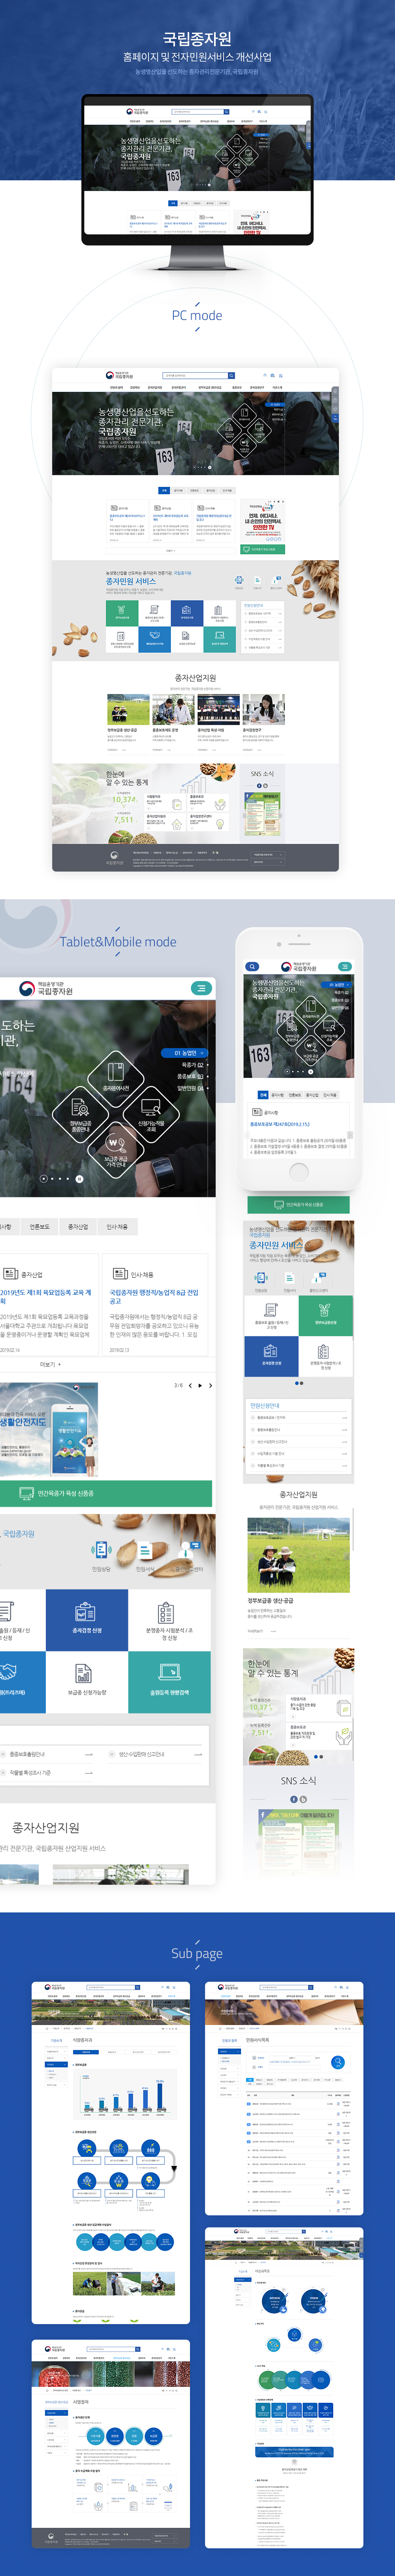The height and width of the screenshot is (2576, 395).
Task: Click 보급종 신청가능량 tile in tablet mockup
Action: click(x=87, y=1682)
